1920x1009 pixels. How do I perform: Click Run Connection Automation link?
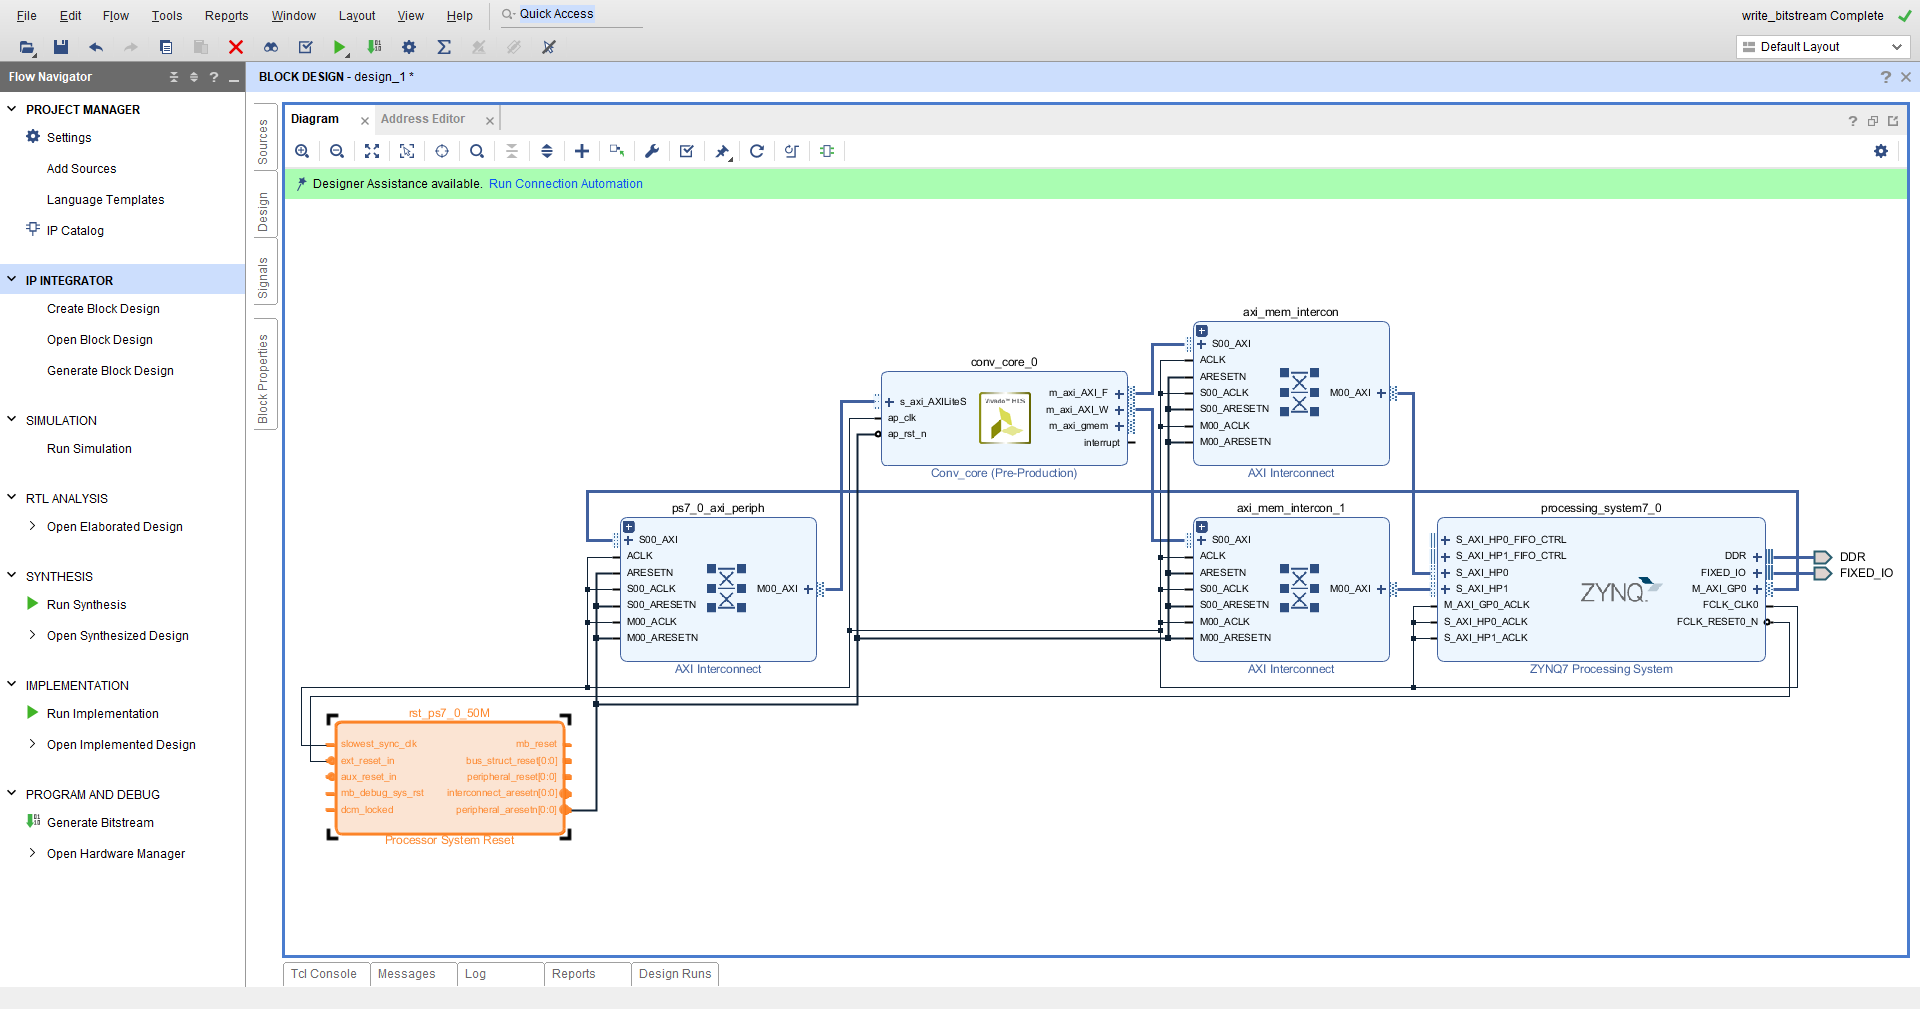pos(566,184)
